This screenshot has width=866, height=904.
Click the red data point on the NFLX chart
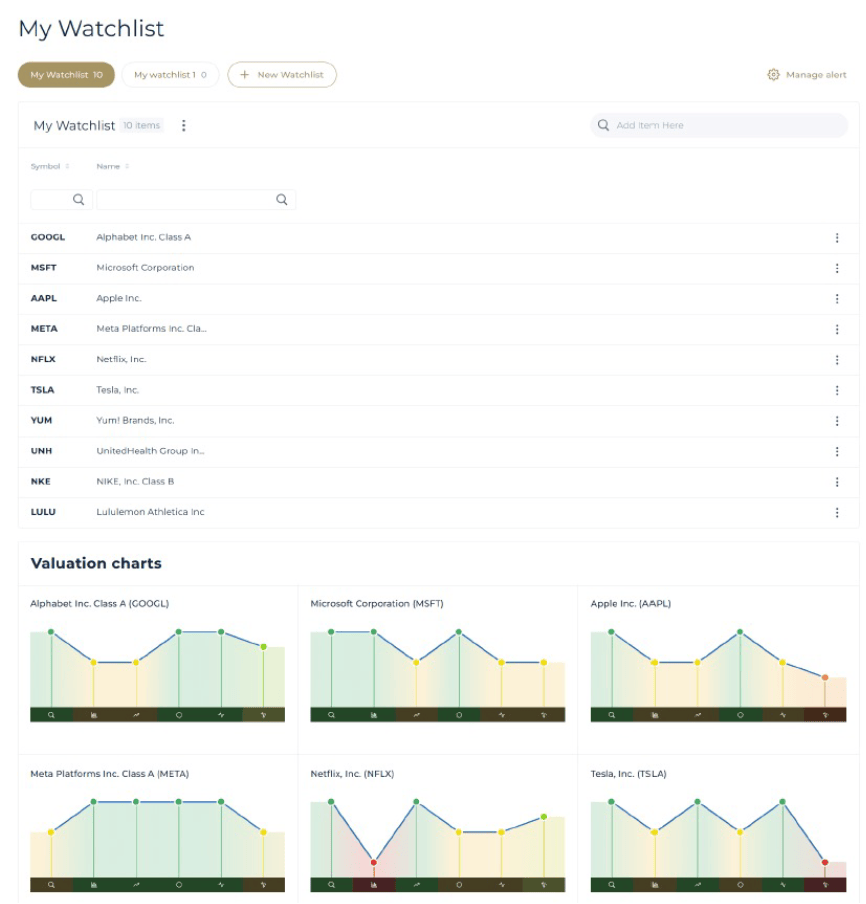tap(374, 862)
